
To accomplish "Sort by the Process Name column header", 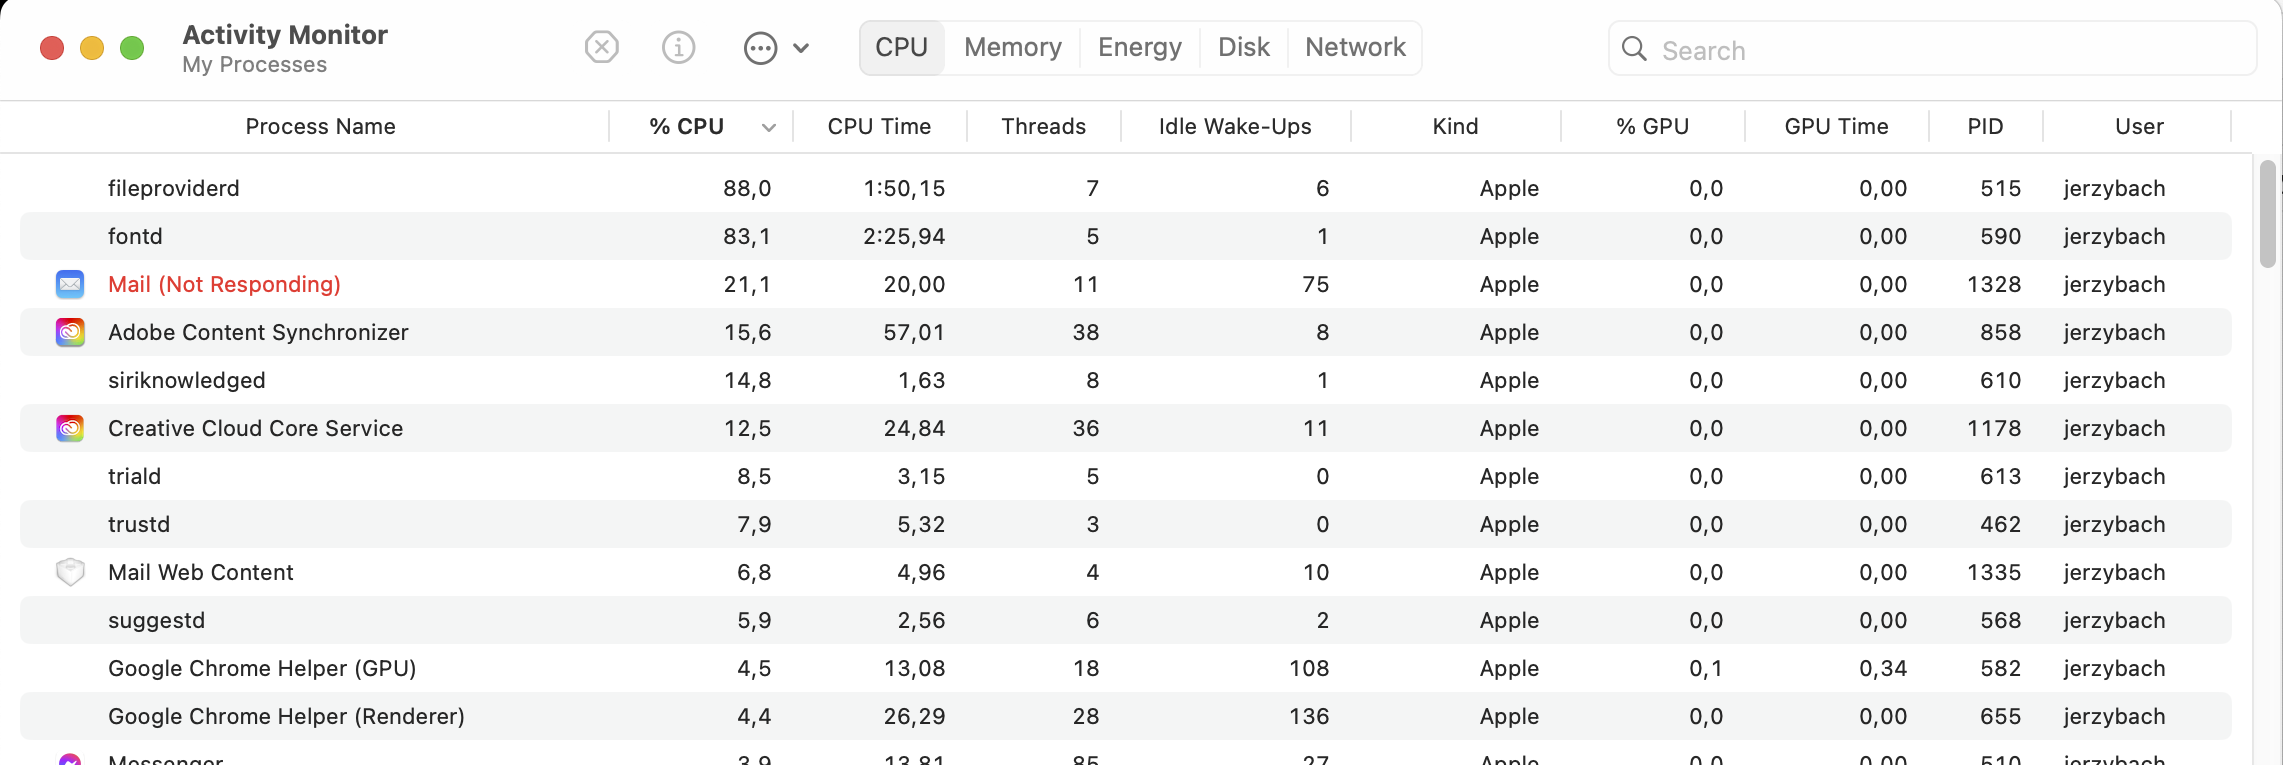I will point(320,126).
